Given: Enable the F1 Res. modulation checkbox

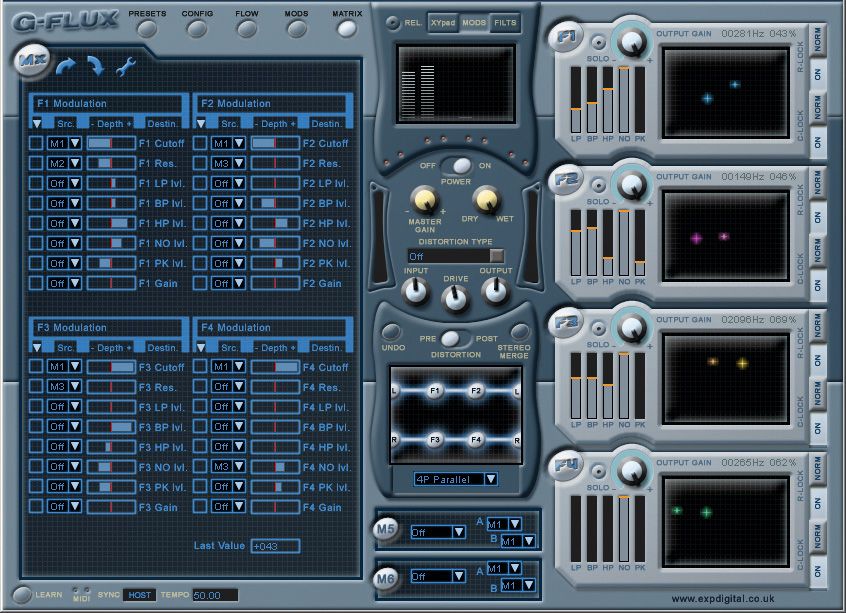Looking at the screenshot, I should click(x=36, y=163).
